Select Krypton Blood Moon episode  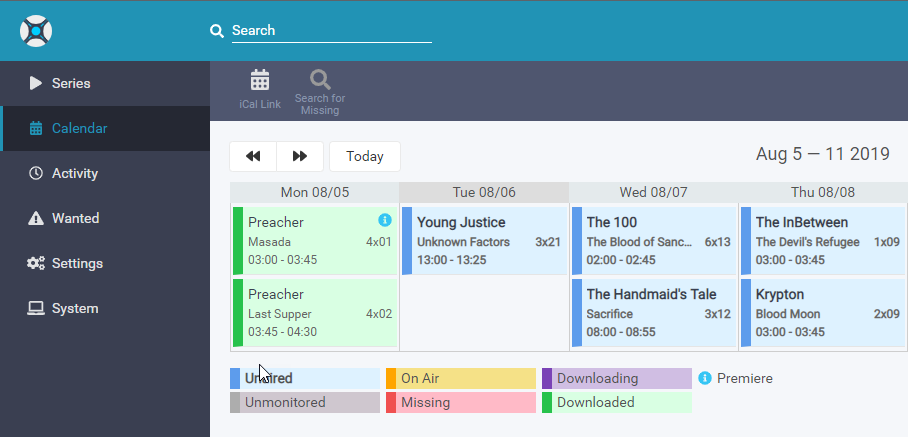point(824,312)
